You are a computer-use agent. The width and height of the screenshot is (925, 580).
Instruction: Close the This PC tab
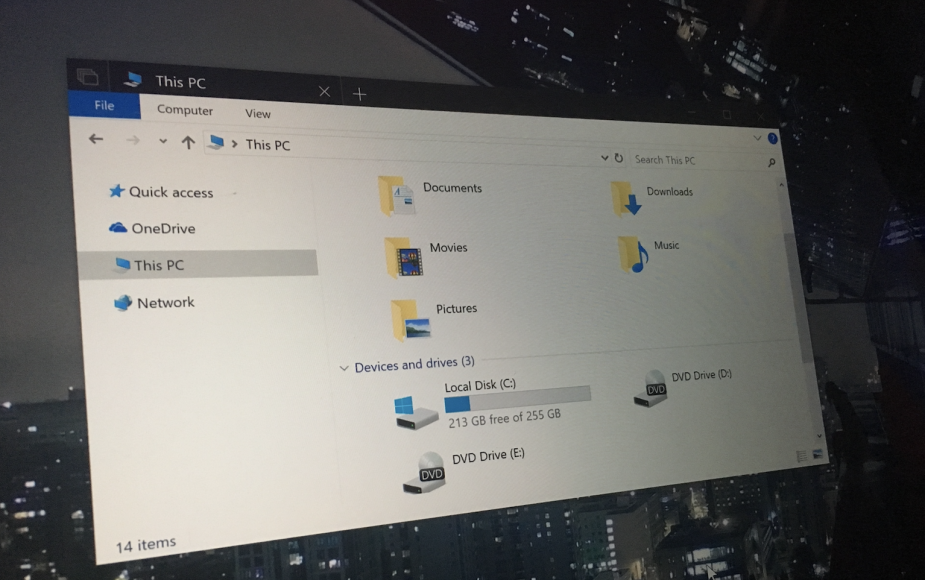point(324,91)
